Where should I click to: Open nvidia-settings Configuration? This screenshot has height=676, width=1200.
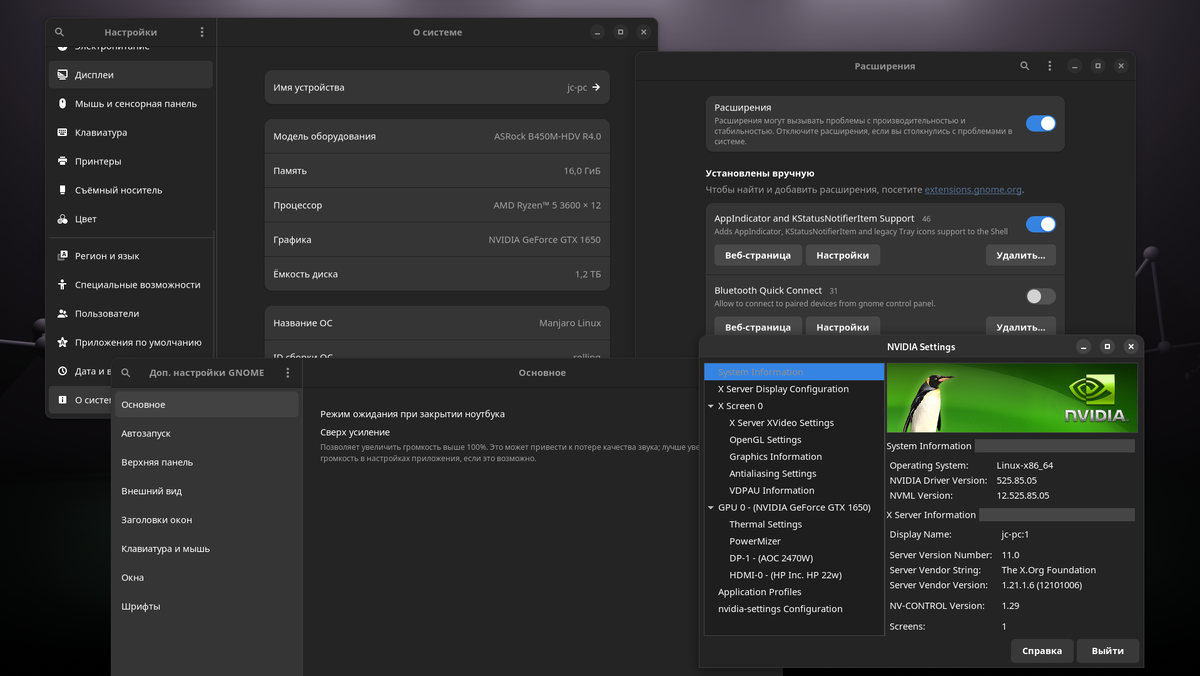(x=780, y=609)
